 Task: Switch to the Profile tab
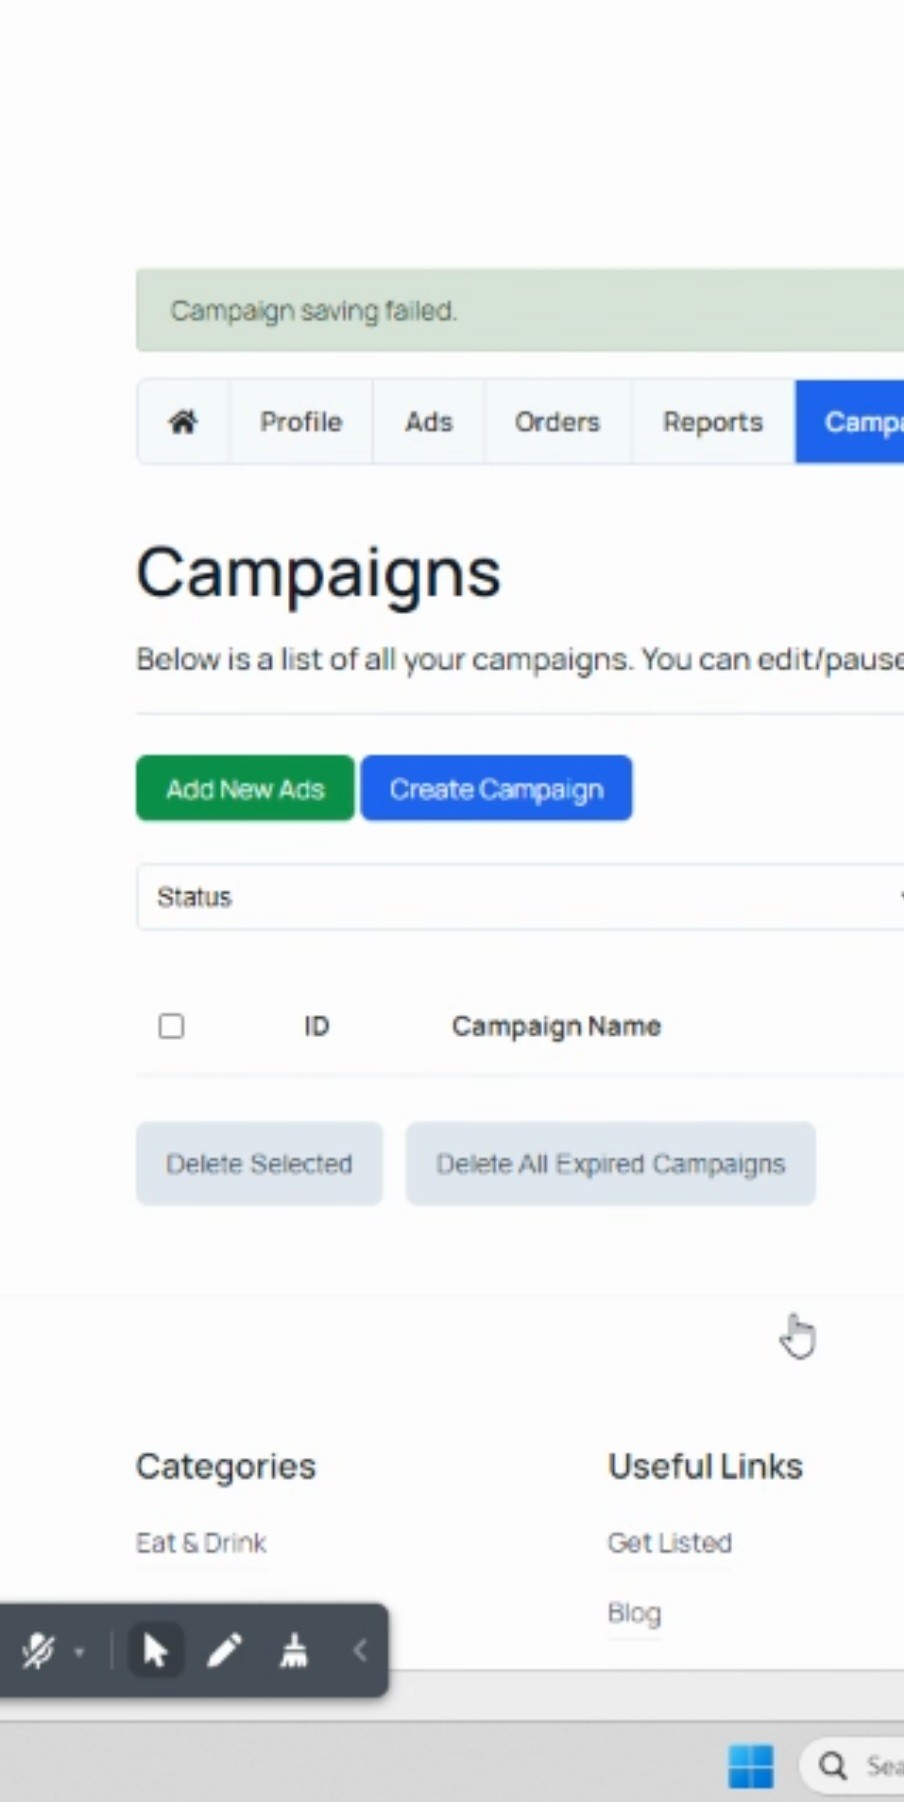pyautogui.click(x=301, y=422)
